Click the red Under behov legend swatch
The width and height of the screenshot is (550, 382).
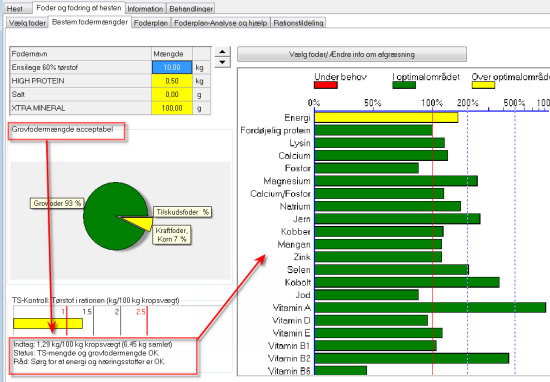(326, 85)
